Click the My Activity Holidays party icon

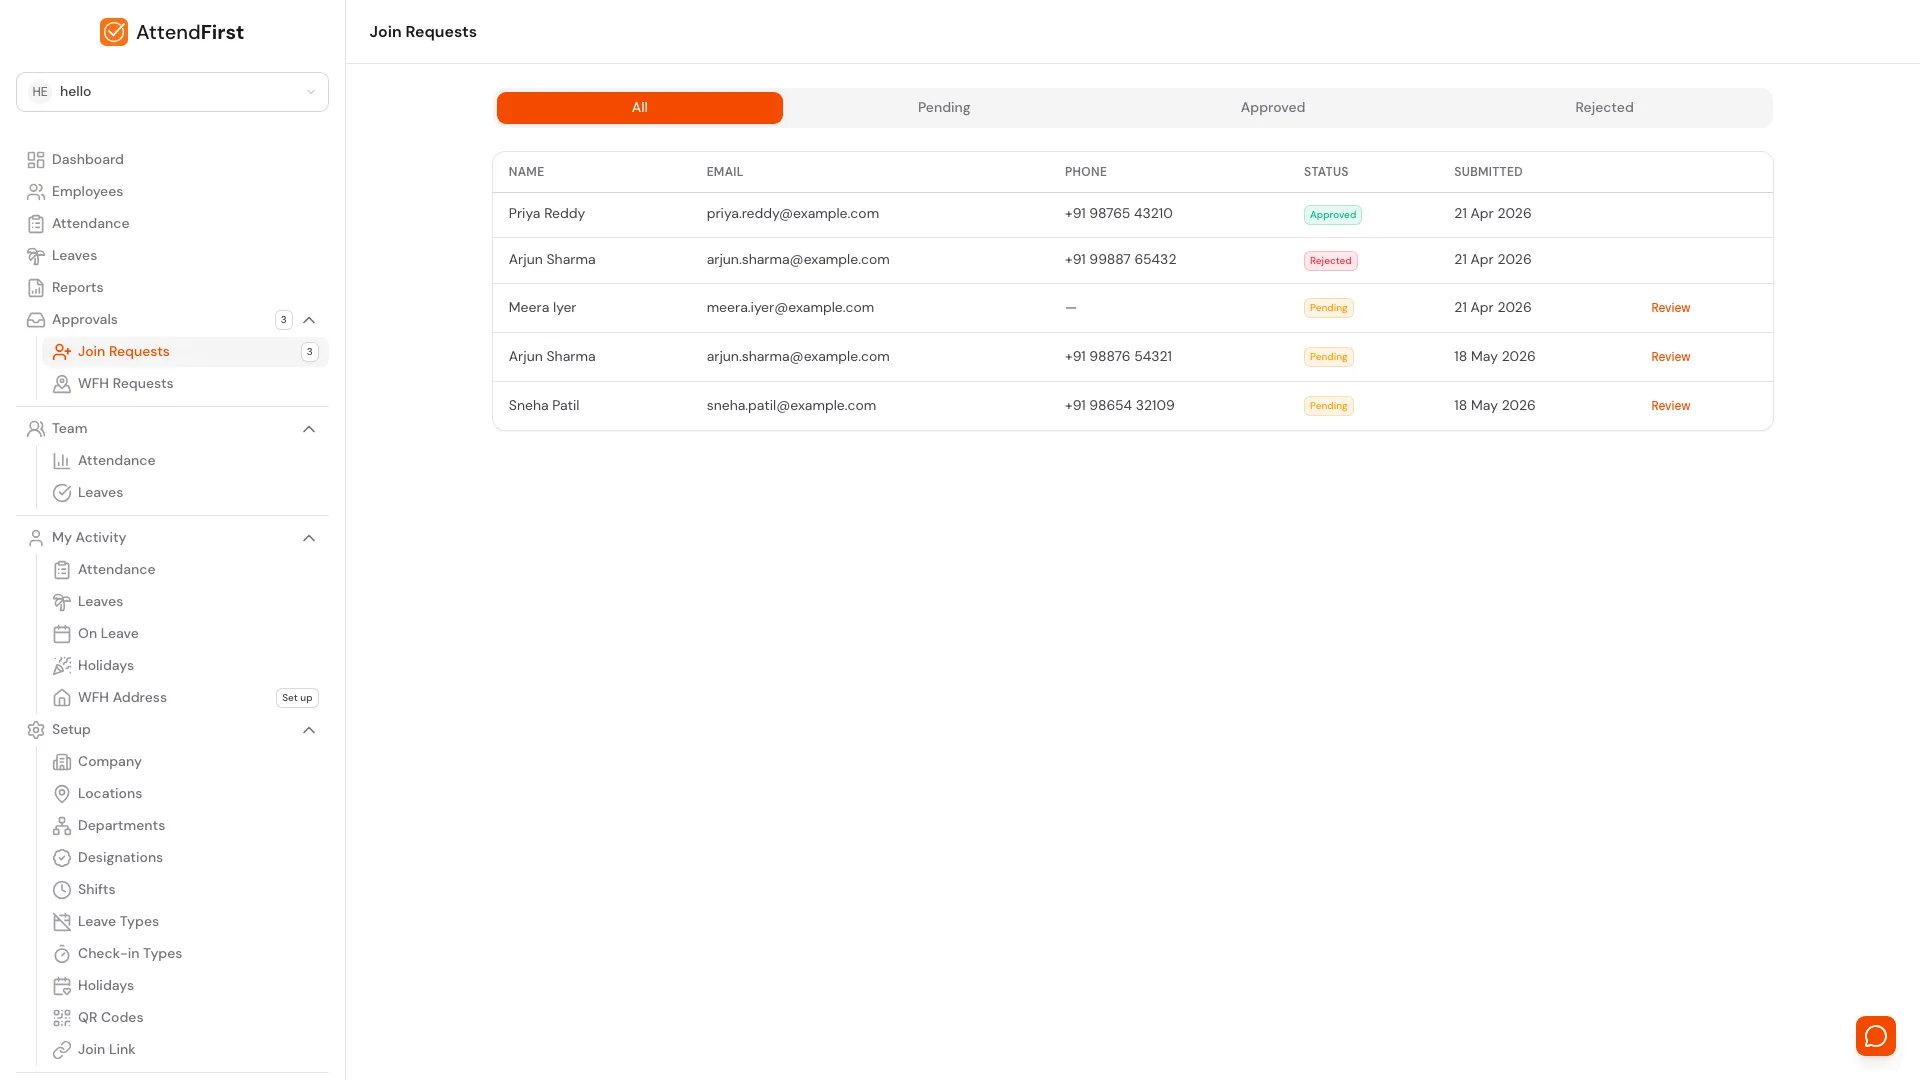[x=62, y=666]
